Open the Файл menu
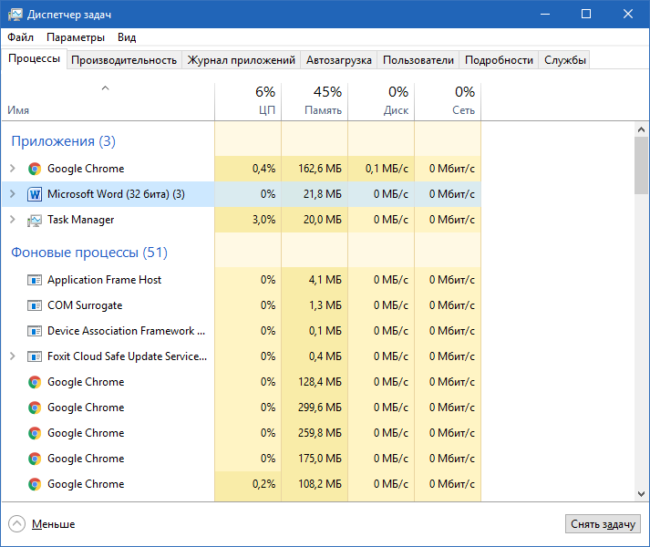650x547 pixels. (x=20, y=37)
